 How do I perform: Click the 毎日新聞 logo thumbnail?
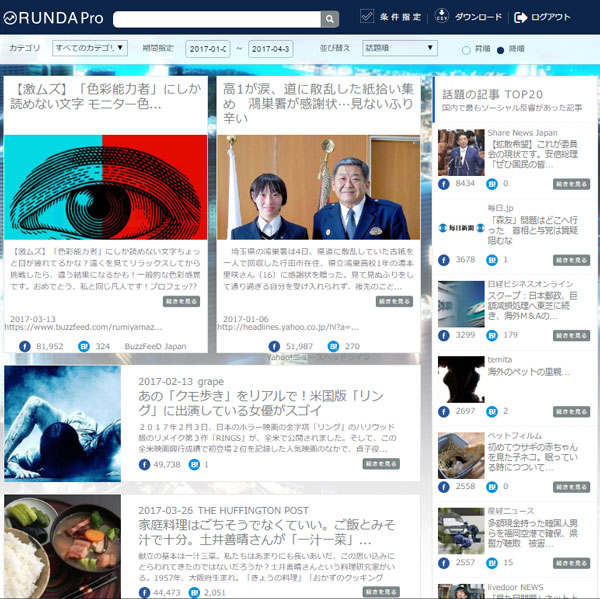click(461, 228)
